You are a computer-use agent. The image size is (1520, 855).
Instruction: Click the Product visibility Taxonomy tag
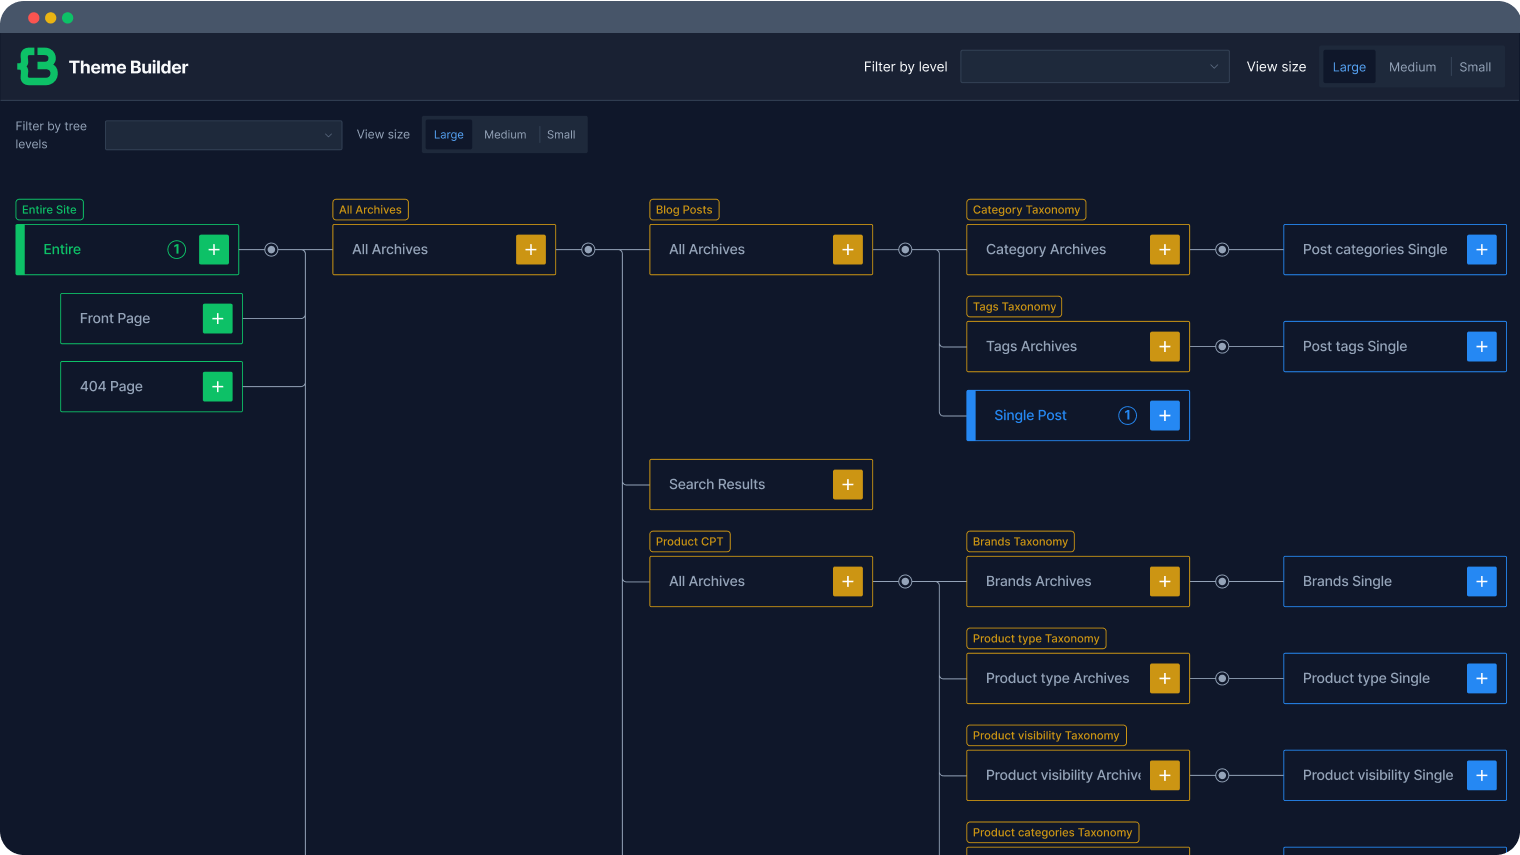pyautogui.click(x=1046, y=736)
